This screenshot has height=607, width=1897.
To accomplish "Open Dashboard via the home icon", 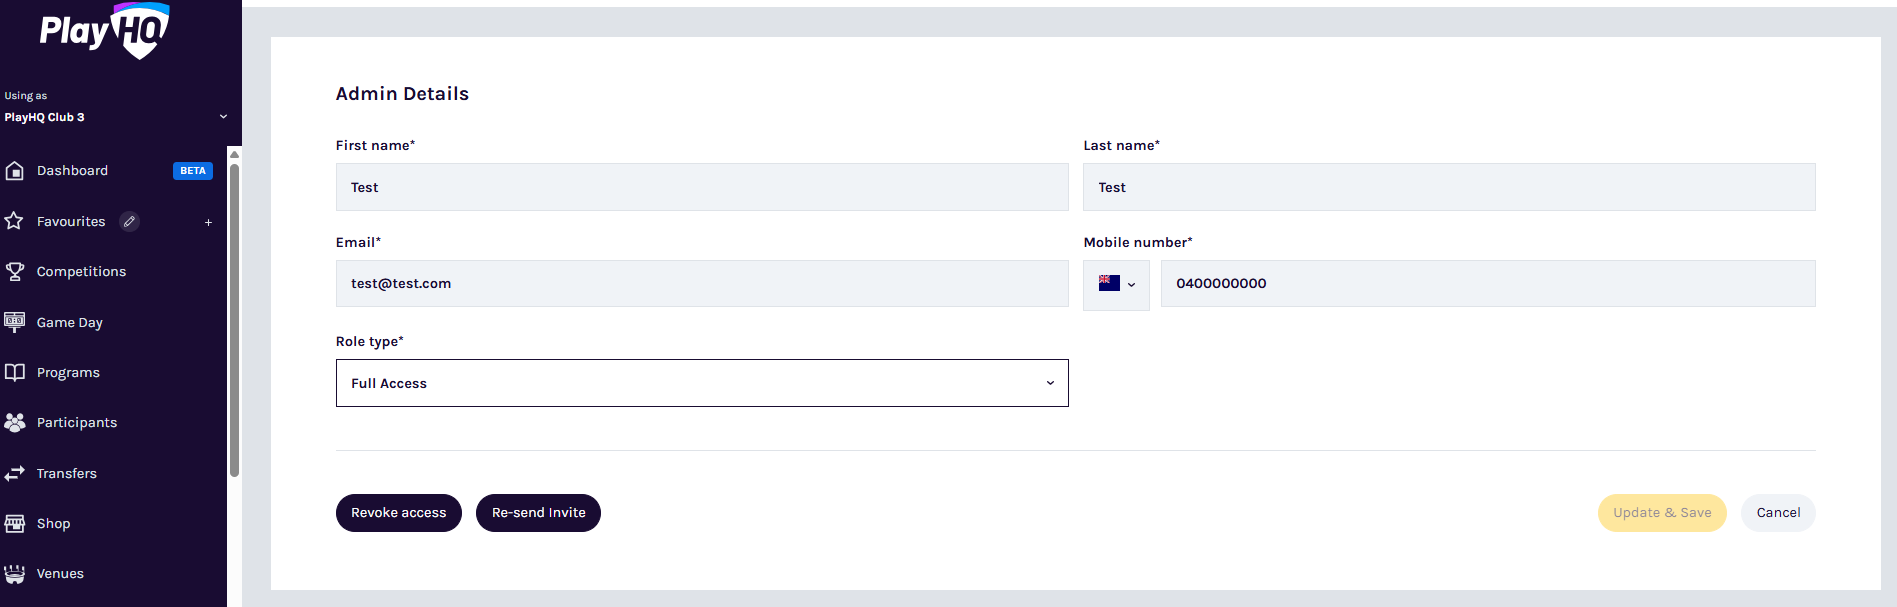I will pos(15,171).
